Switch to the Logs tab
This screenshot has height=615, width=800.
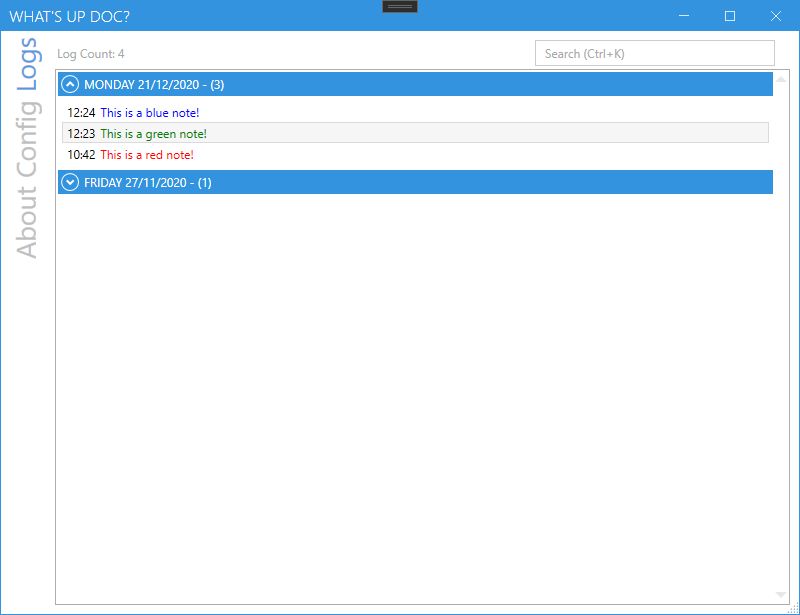pyautogui.click(x=27, y=65)
